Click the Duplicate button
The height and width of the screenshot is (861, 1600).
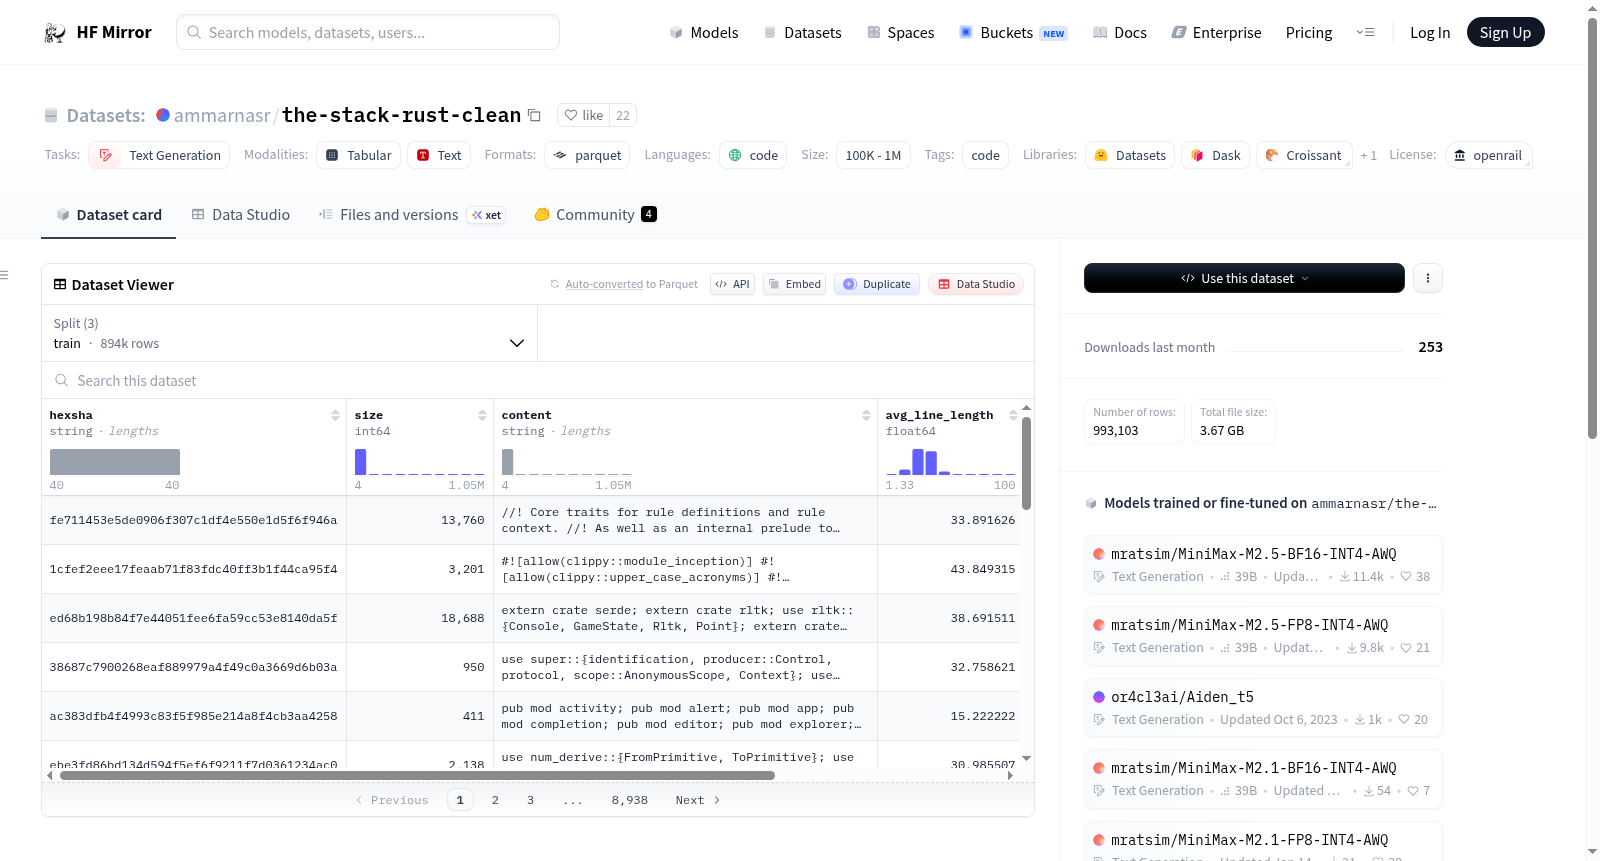point(877,284)
